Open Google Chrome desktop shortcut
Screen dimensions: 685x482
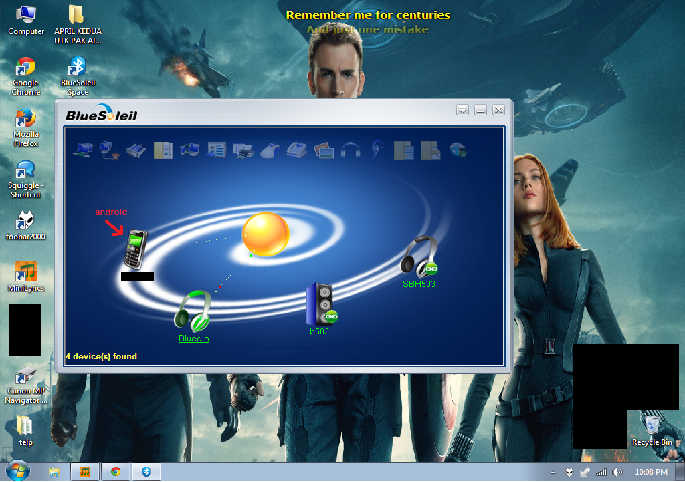[x=25, y=76]
